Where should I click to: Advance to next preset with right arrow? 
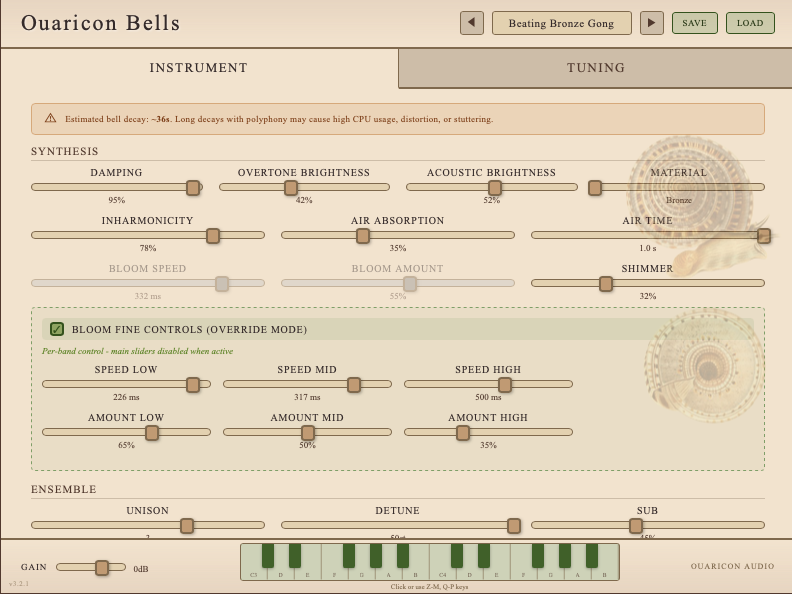click(652, 23)
